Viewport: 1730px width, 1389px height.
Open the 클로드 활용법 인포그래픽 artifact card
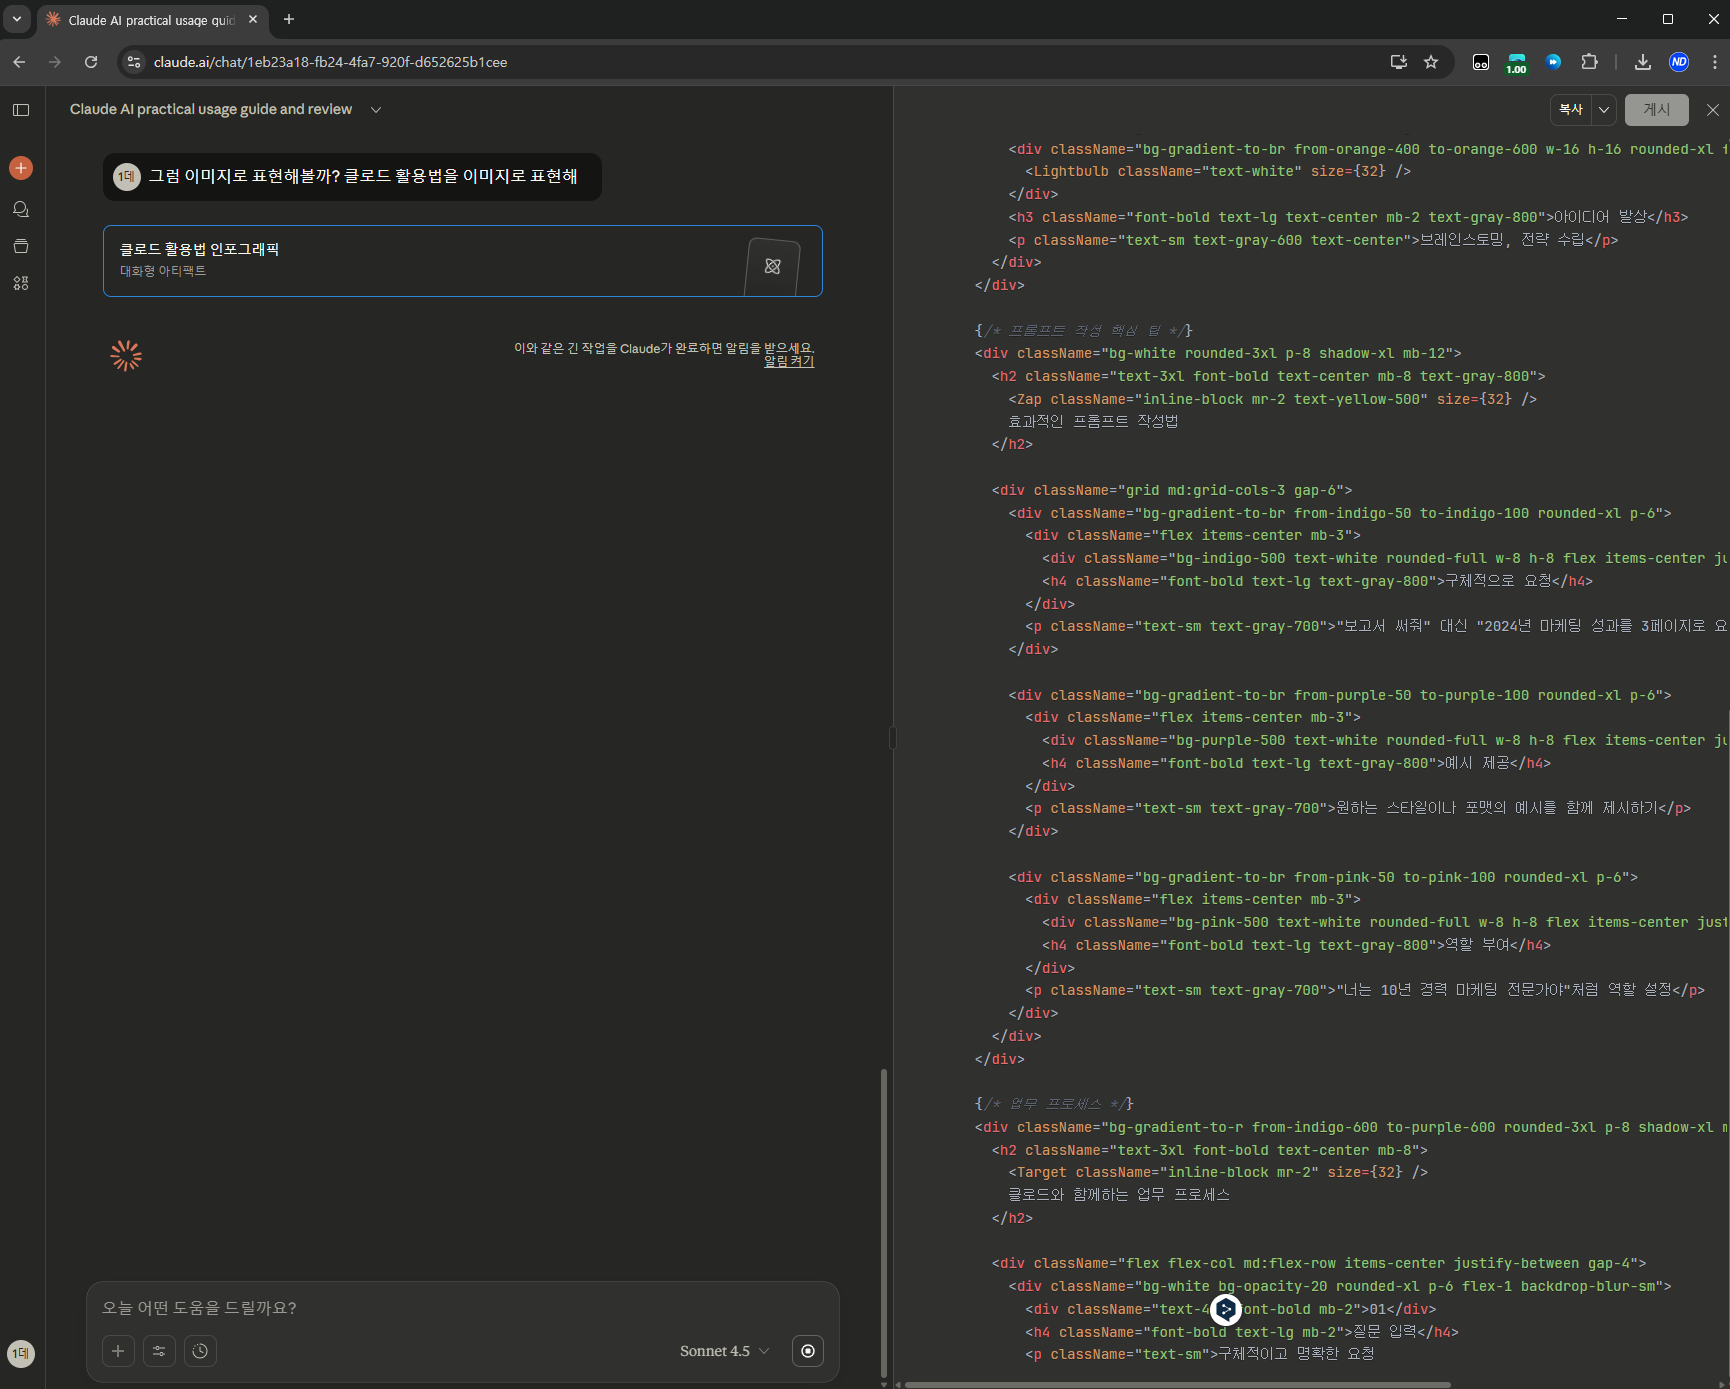pos(463,261)
